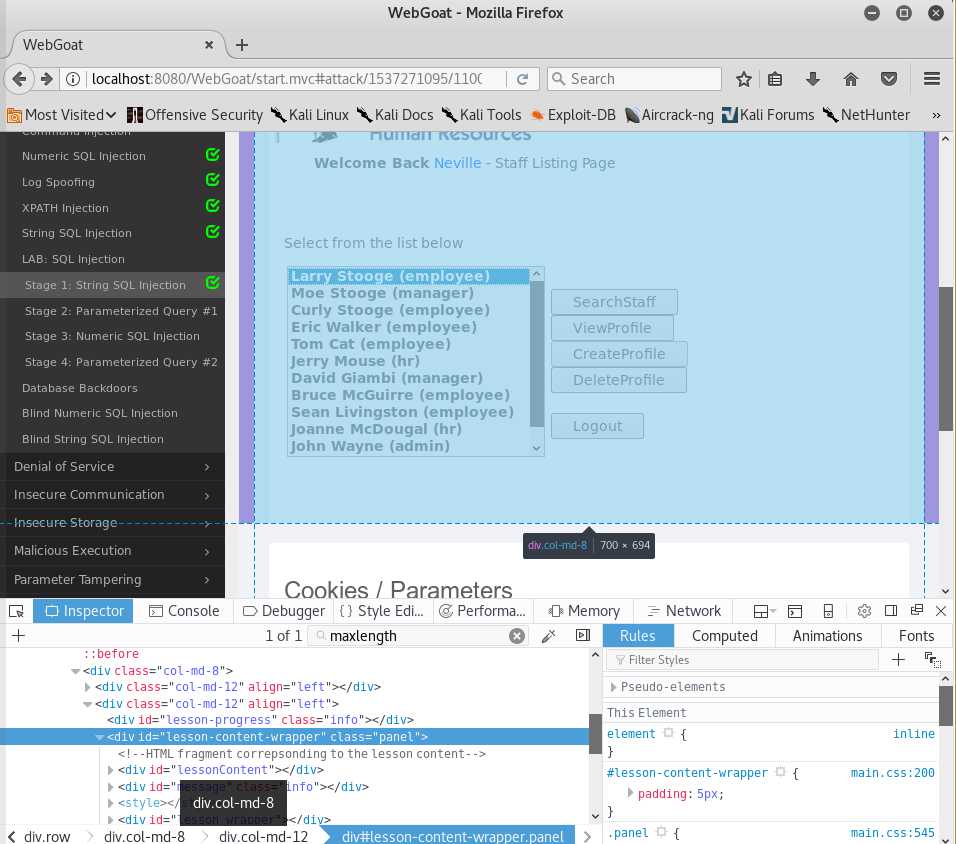Toggle Responsive Design Mode icon

[828, 611]
